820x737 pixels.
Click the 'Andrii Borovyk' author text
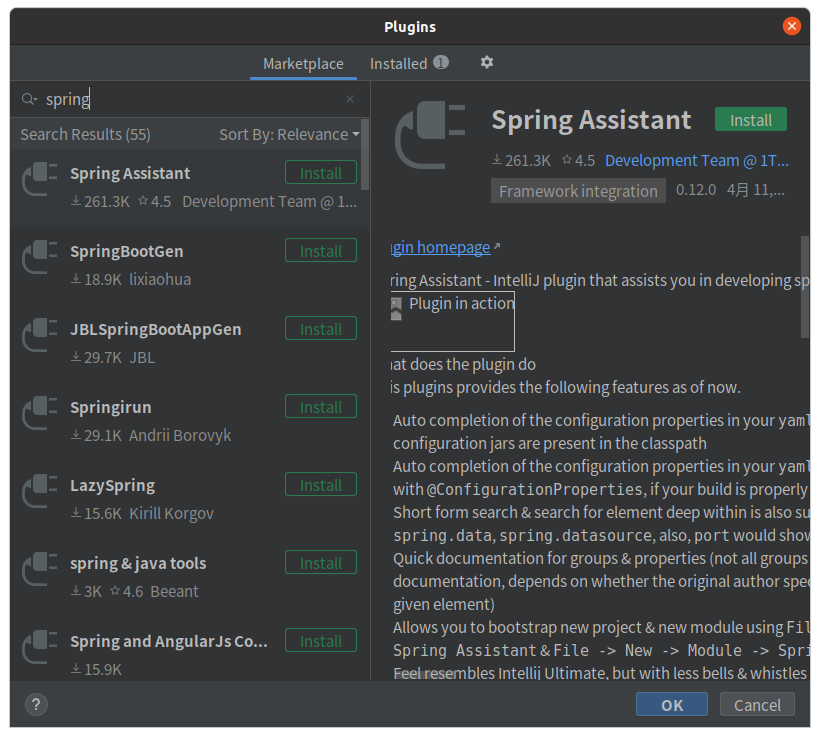(x=180, y=435)
